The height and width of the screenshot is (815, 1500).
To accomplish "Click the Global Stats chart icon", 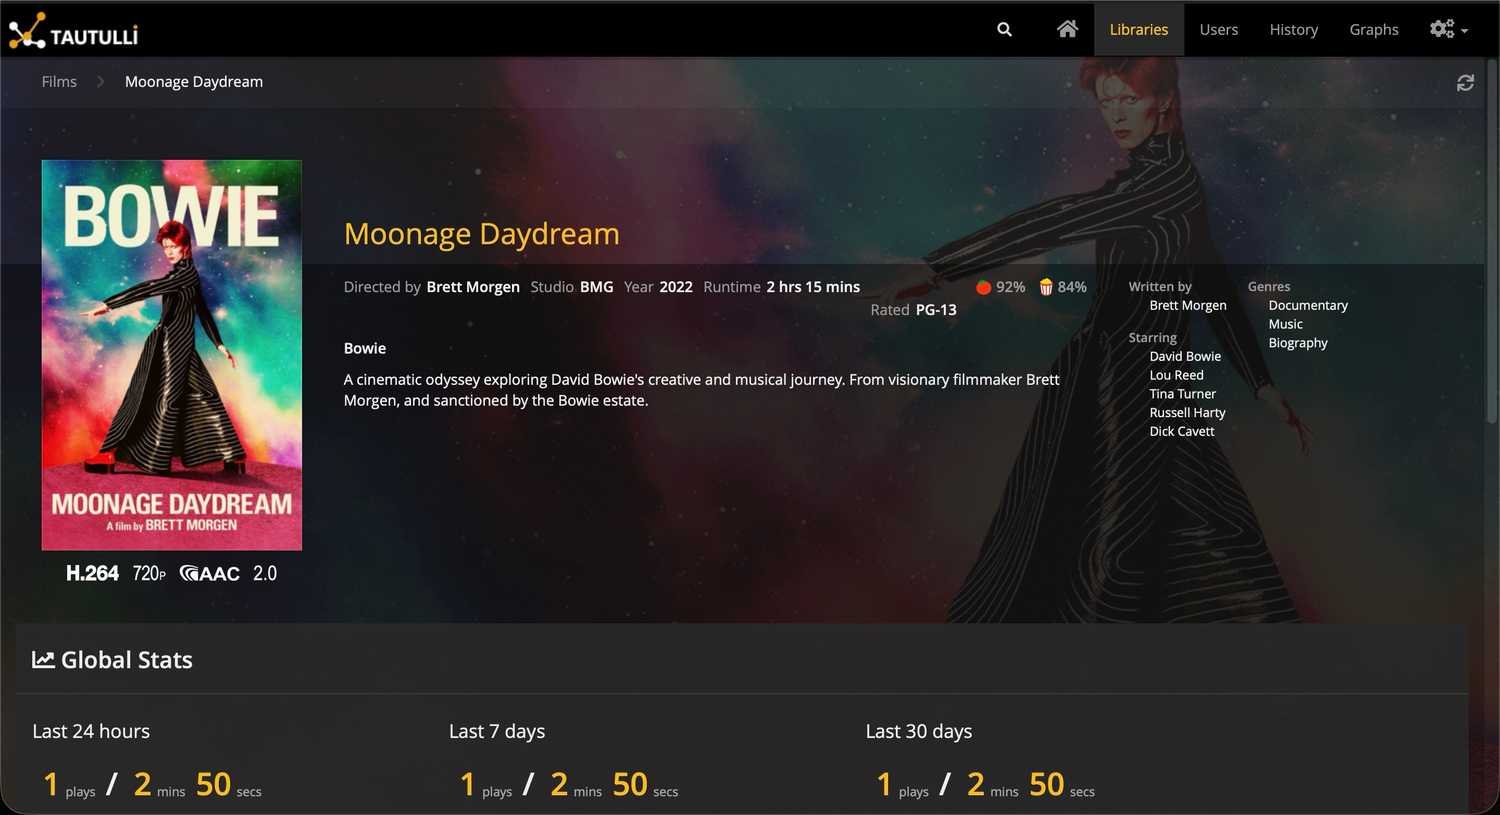I will [43, 660].
